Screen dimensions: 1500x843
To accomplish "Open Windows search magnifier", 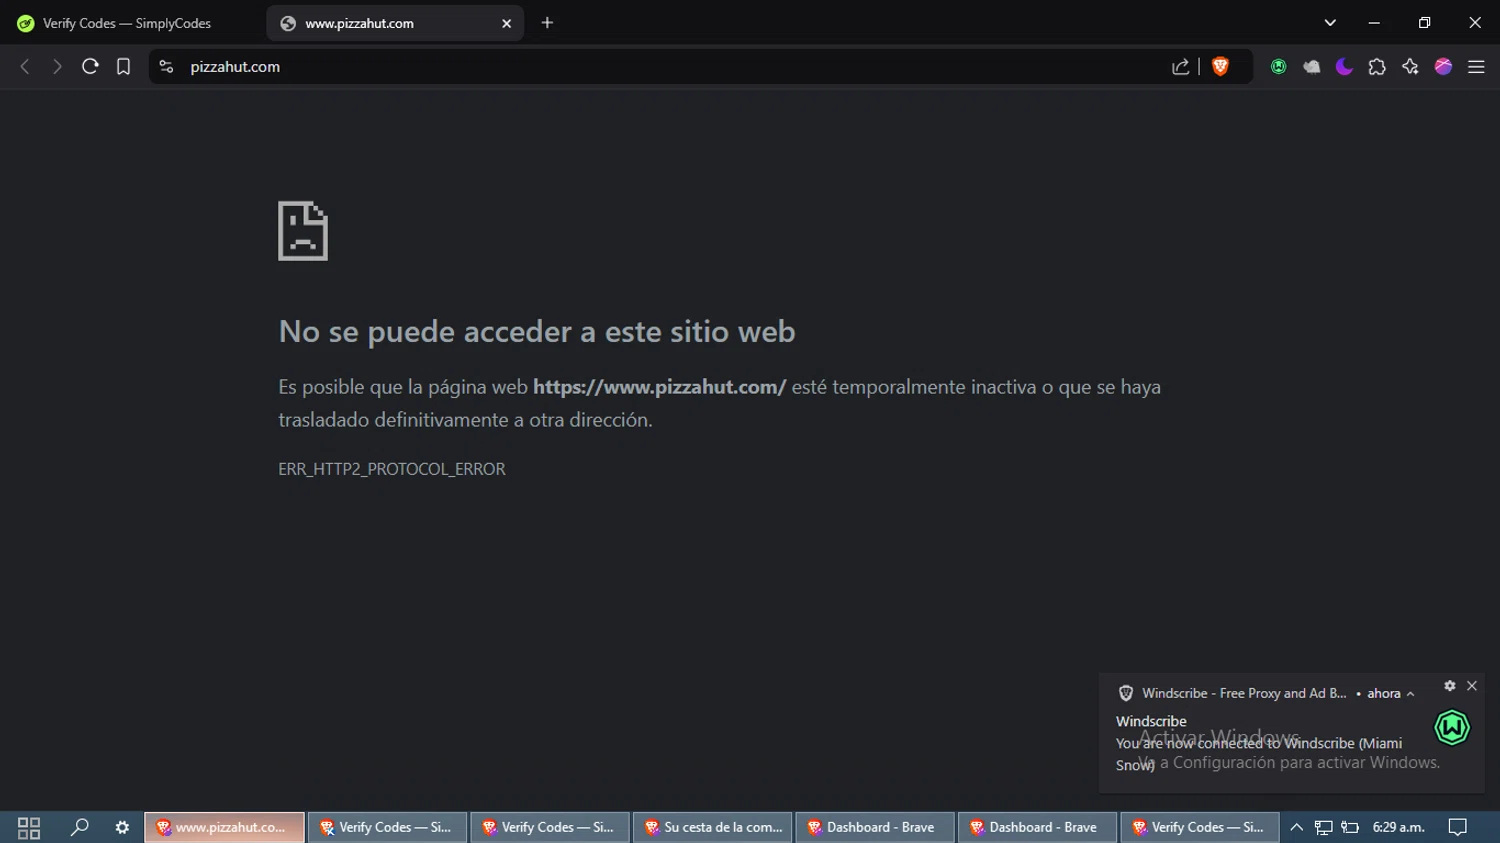I will click(x=79, y=827).
